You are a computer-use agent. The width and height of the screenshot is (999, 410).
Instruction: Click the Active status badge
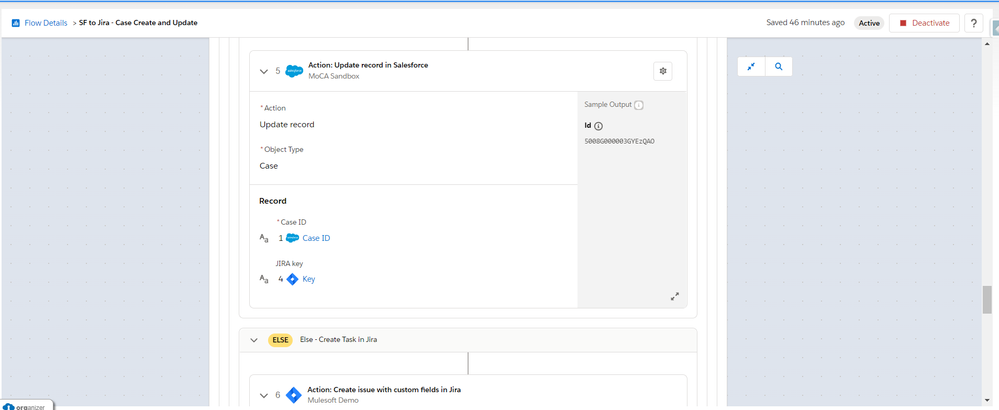[x=869, y=23]
